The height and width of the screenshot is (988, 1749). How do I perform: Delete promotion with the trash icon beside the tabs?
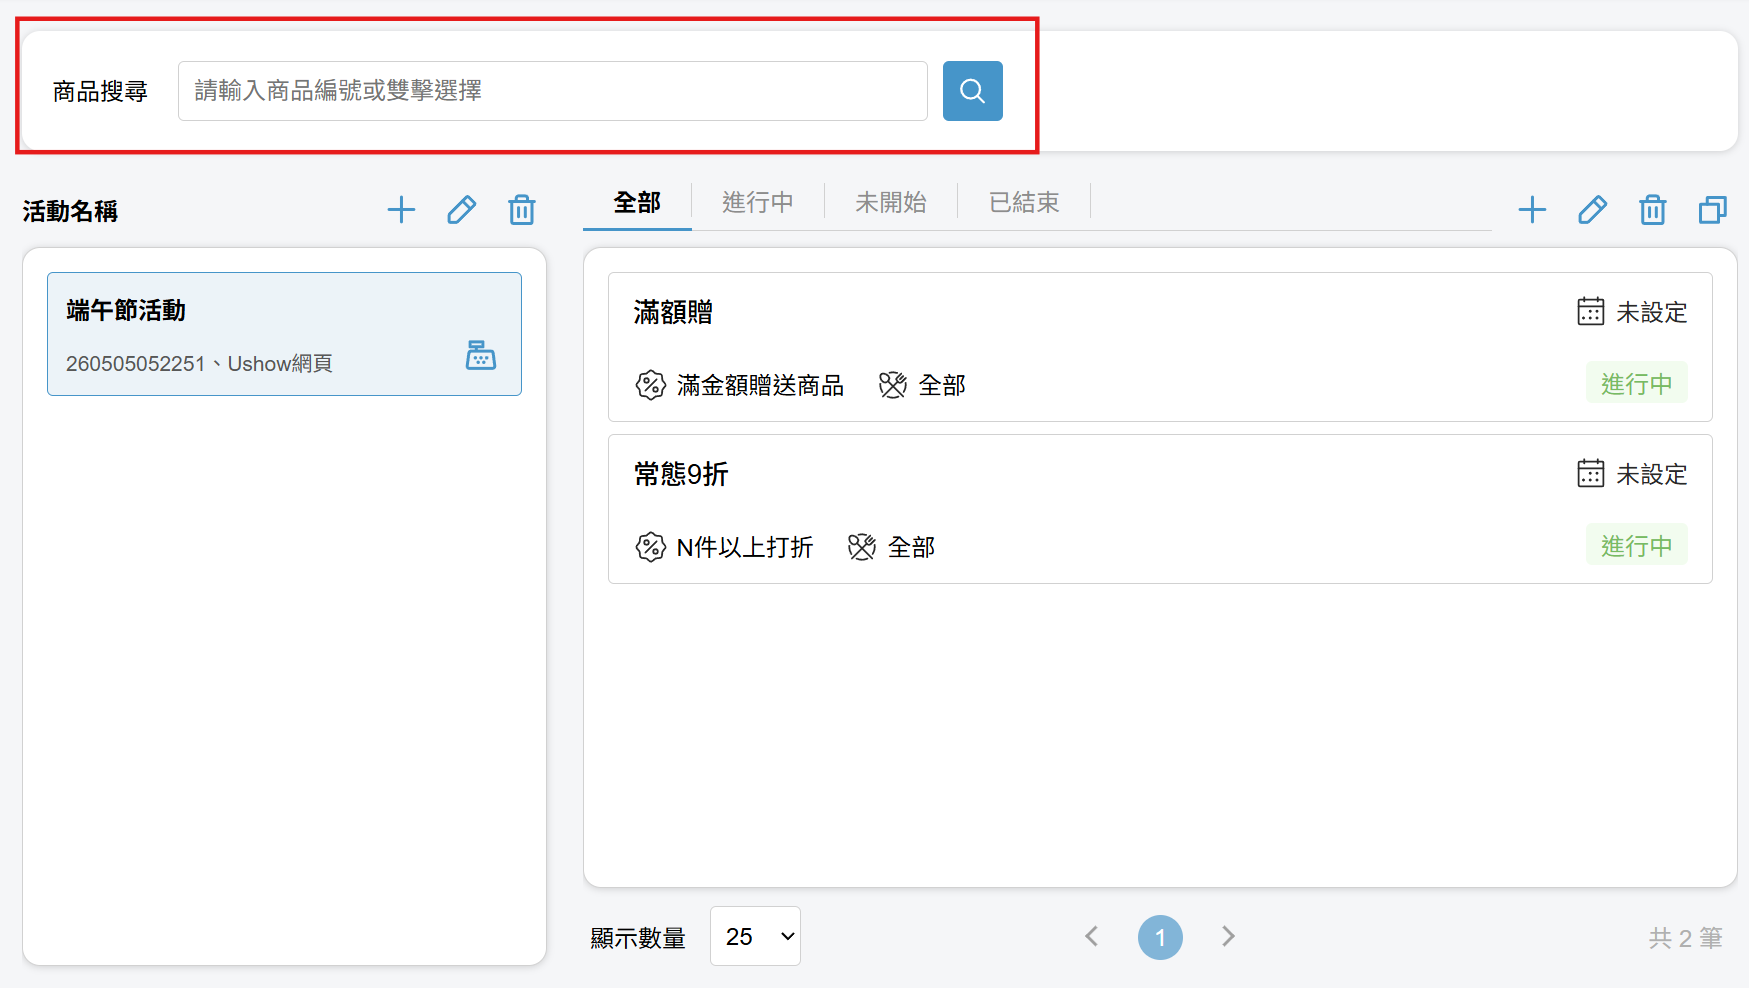click(1653, 210)
